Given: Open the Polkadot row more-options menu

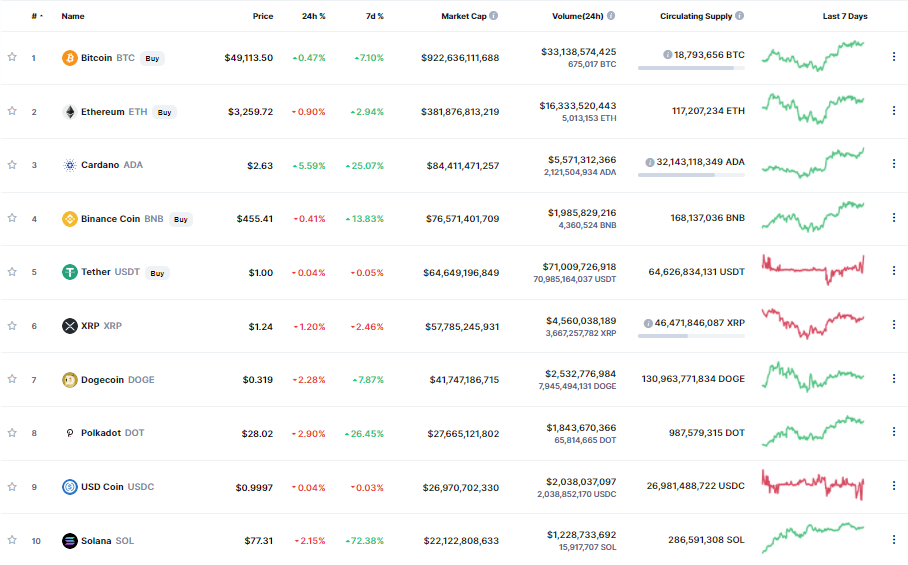Looking at the screenshot, I should (x=894, y=432).
